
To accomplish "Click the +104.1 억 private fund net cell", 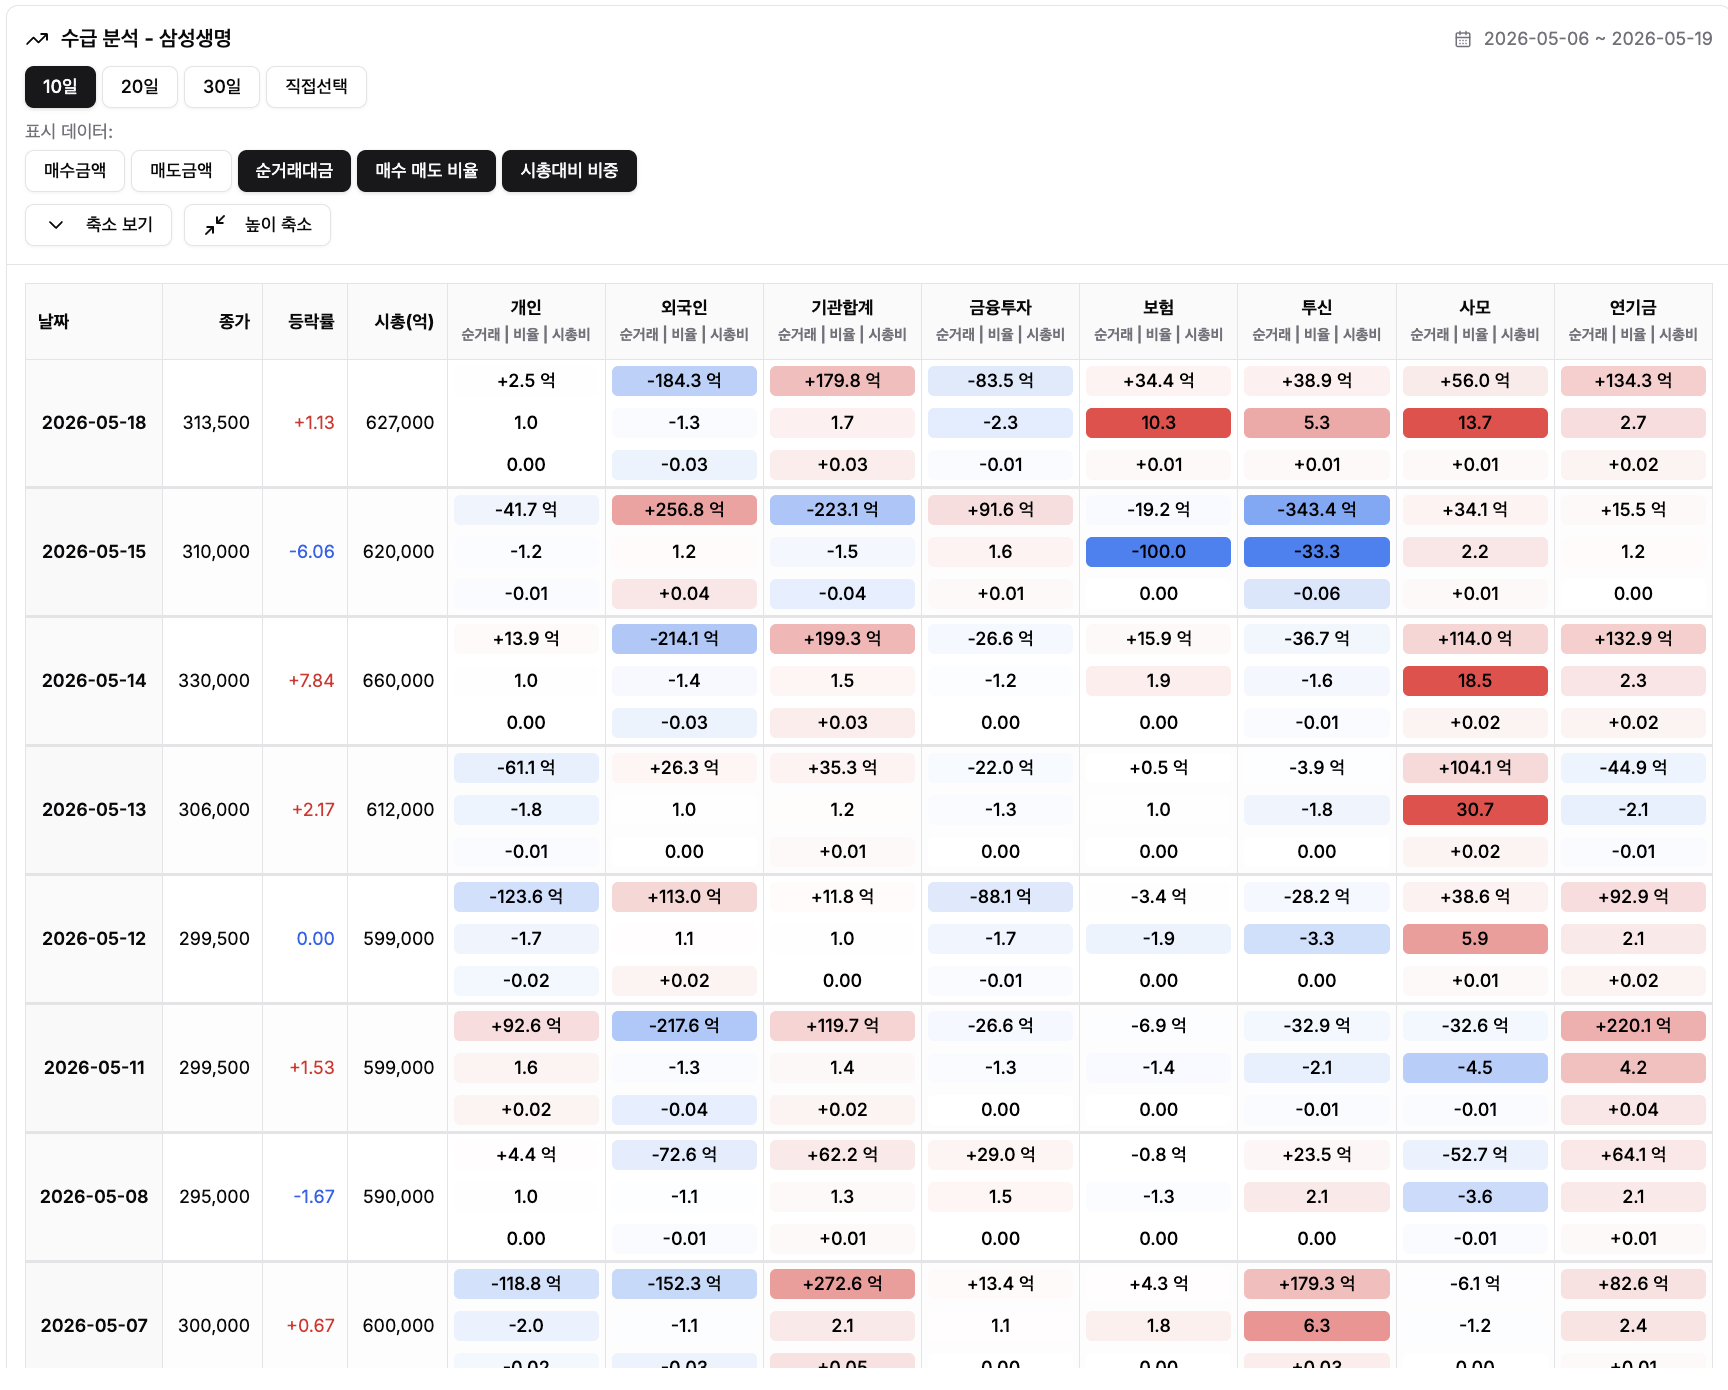I will [x=1475, y=768].
